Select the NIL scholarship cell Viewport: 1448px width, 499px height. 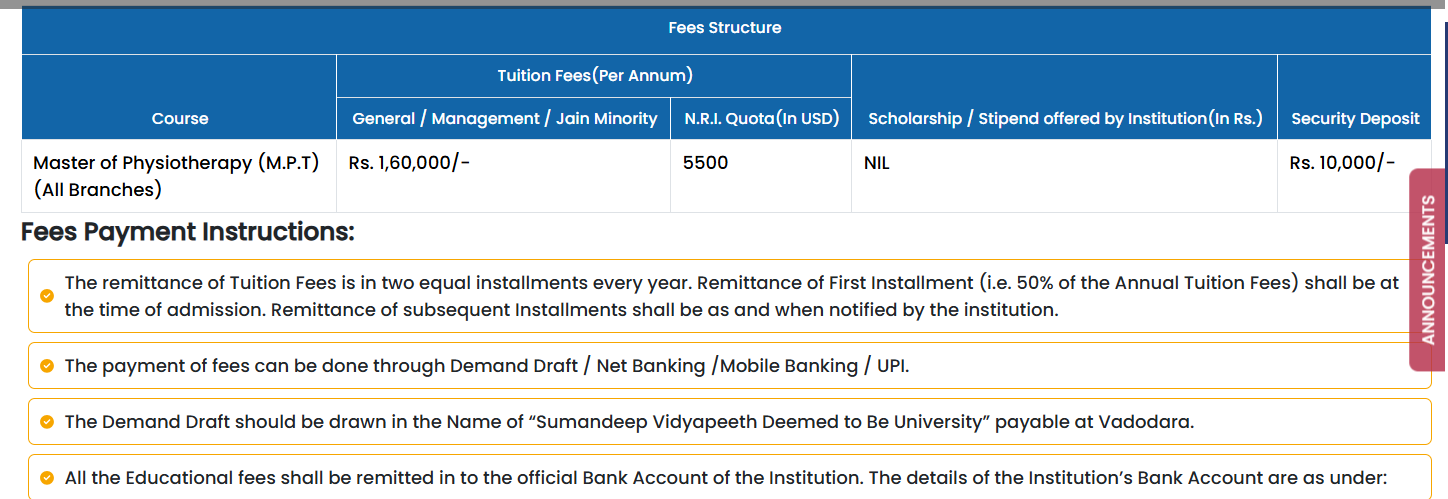pyautogui.click(x=876, y=163)
